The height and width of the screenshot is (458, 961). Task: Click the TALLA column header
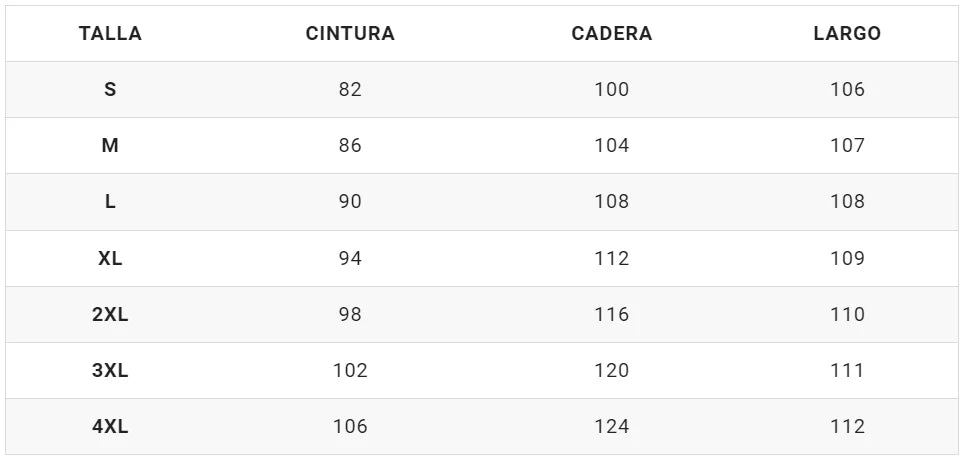(x=110, y=33)
